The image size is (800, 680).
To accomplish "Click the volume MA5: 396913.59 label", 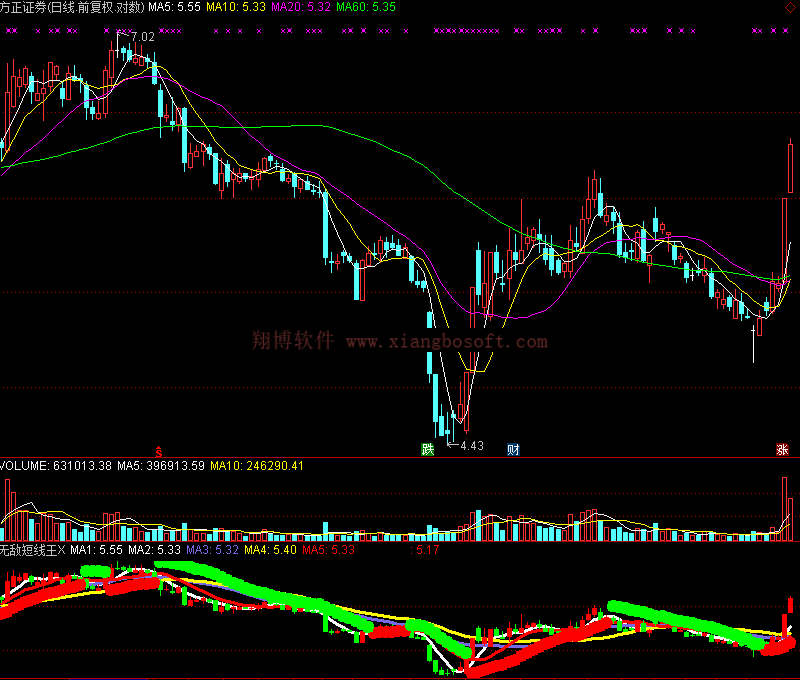I will (x=161, y=466).
